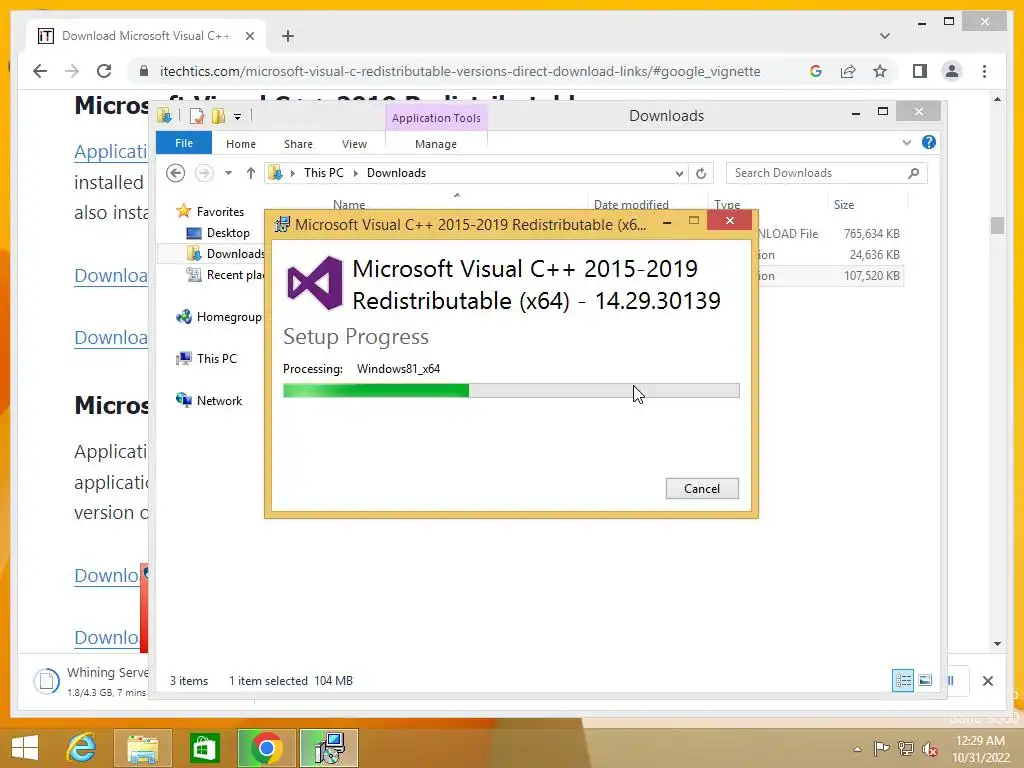
Task: Open the Manage ribbon tab
Action: point(436,144)
